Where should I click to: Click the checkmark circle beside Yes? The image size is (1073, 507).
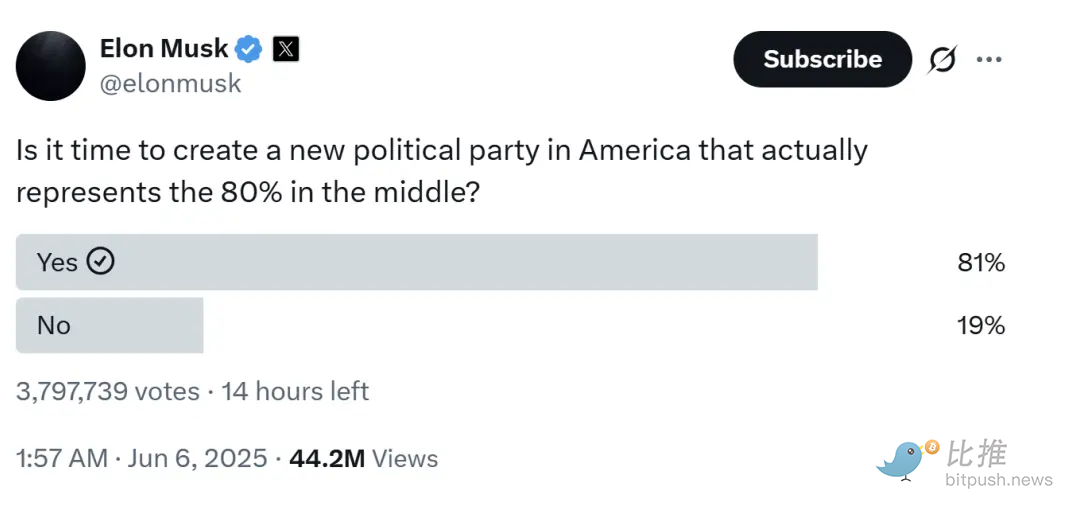pos(101,261)
